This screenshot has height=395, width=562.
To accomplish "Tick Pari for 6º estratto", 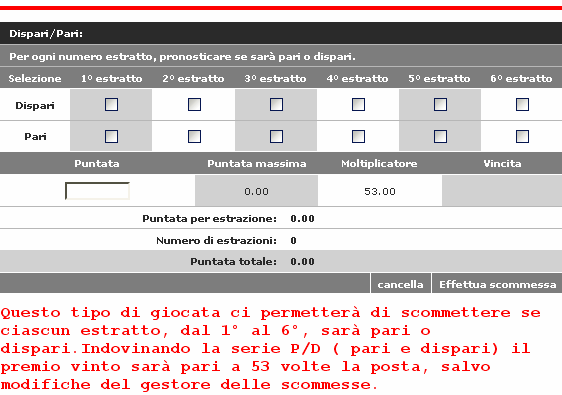I will tap(522, 136).
